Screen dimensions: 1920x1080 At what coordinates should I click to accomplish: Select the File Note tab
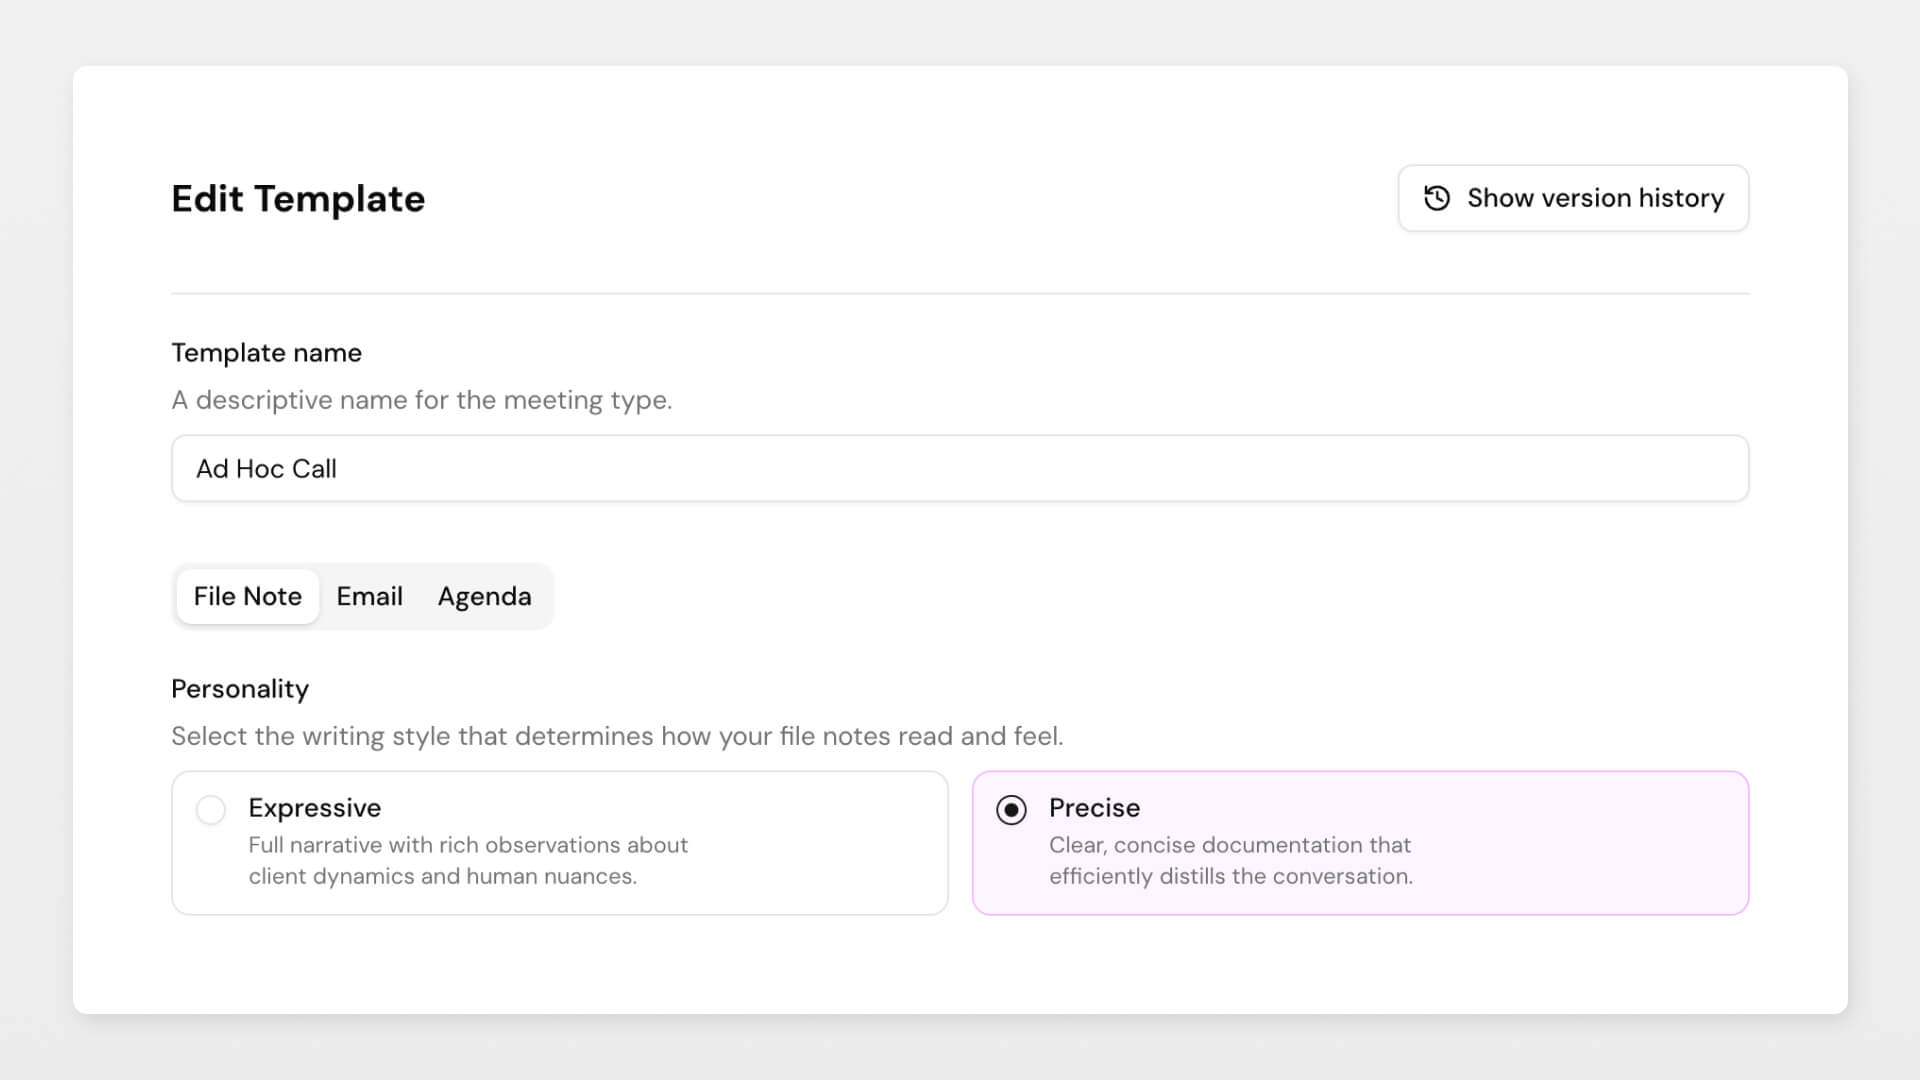coord(247,596)
